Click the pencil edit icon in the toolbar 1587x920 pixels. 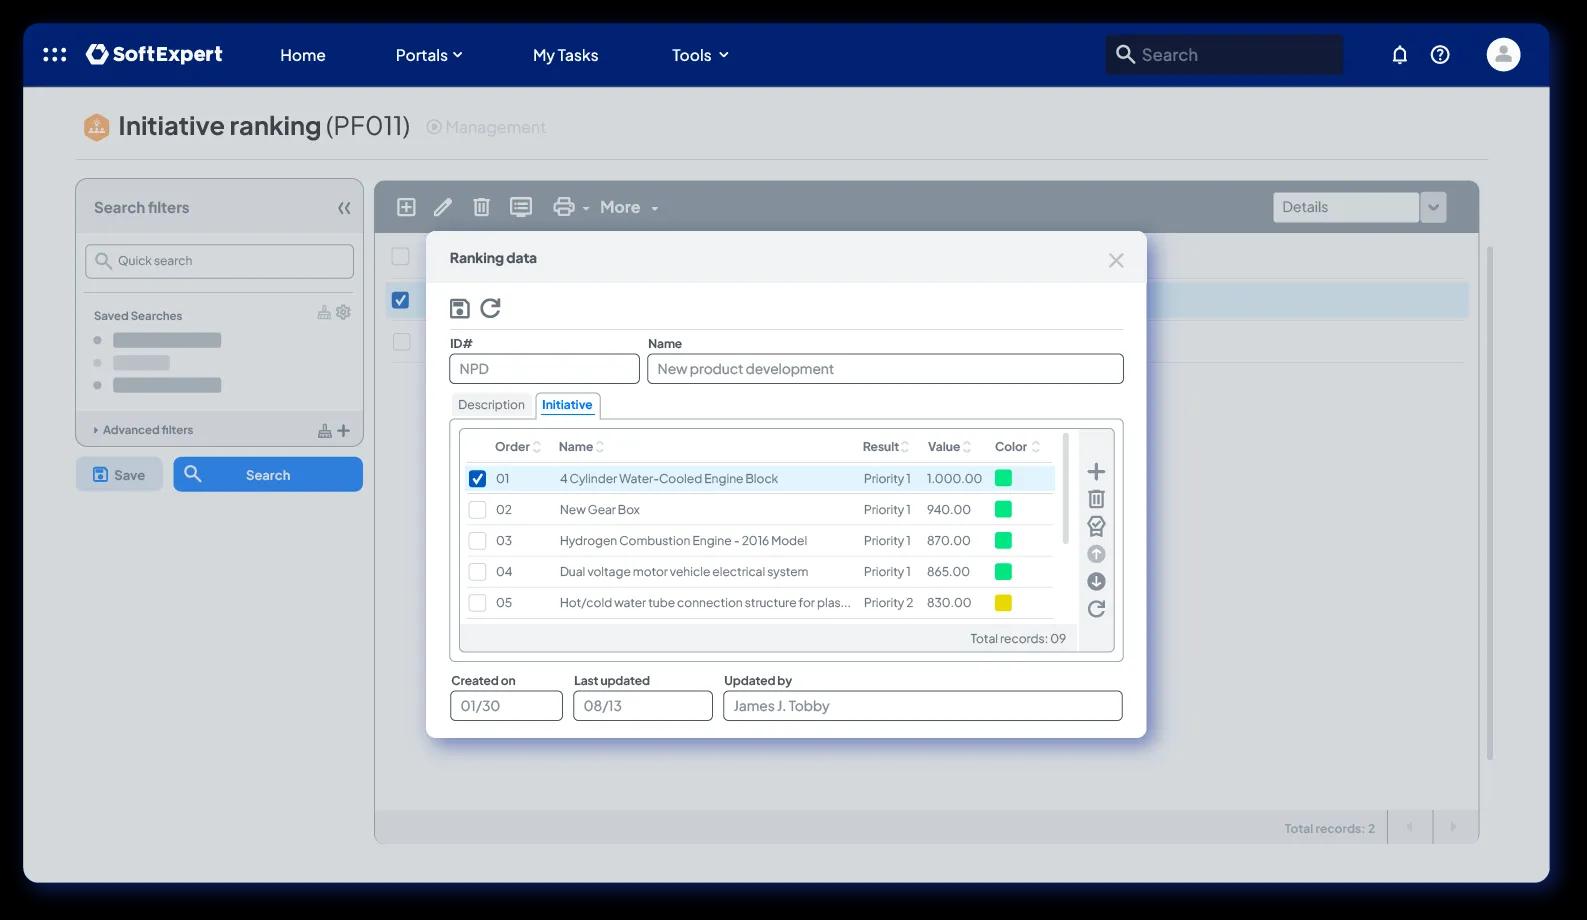tap(443, 207)
